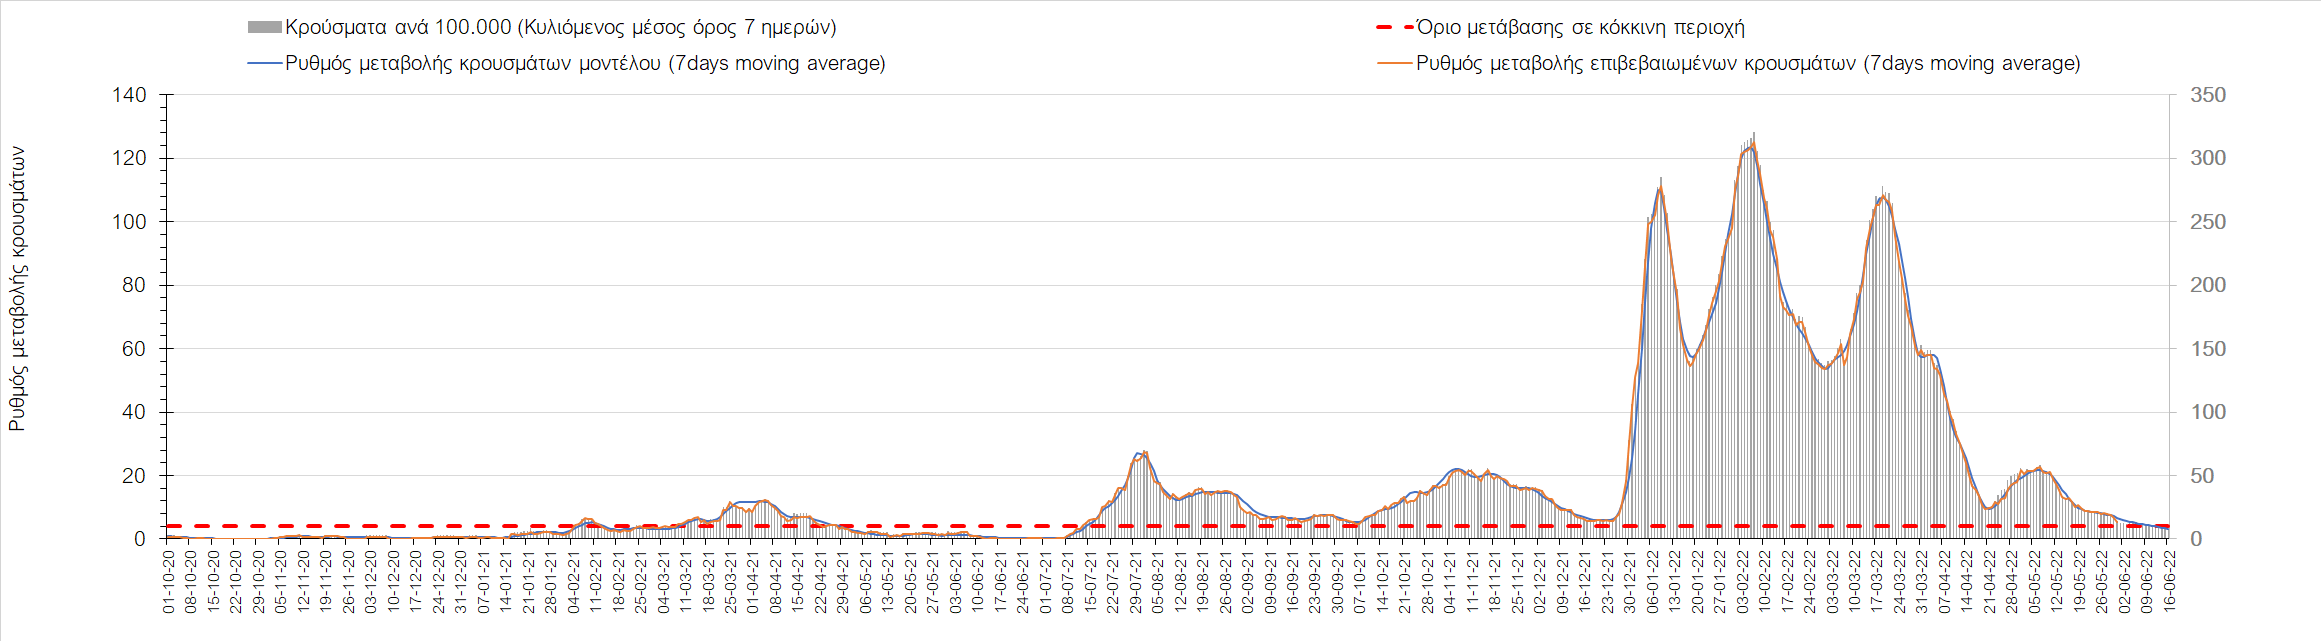Click the 150 label on the right axis
This screenshot has height=641, width=2321.
click(x=2208, y=349)
